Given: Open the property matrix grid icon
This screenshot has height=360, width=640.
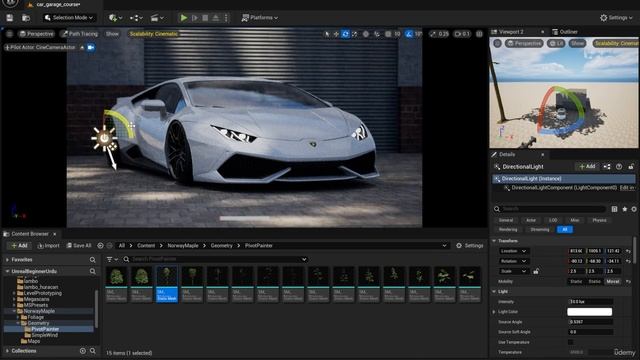Looking at the screenshot, I should click(614, 209).
